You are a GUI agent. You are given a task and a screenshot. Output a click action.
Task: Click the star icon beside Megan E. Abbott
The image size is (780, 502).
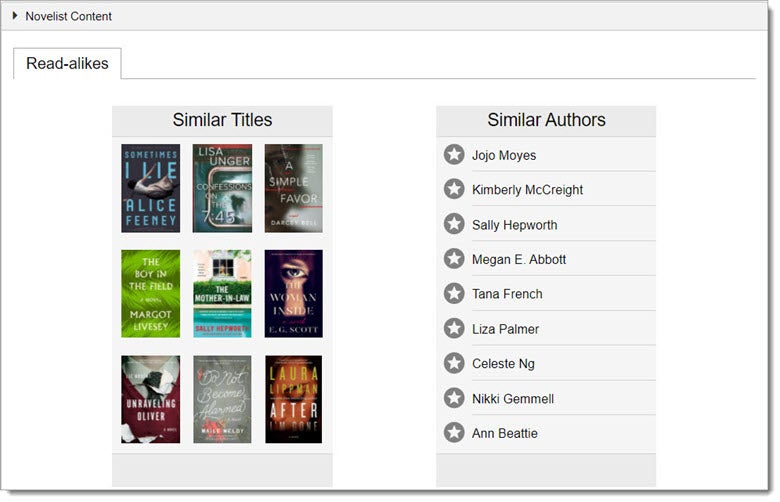pos(454,259)
